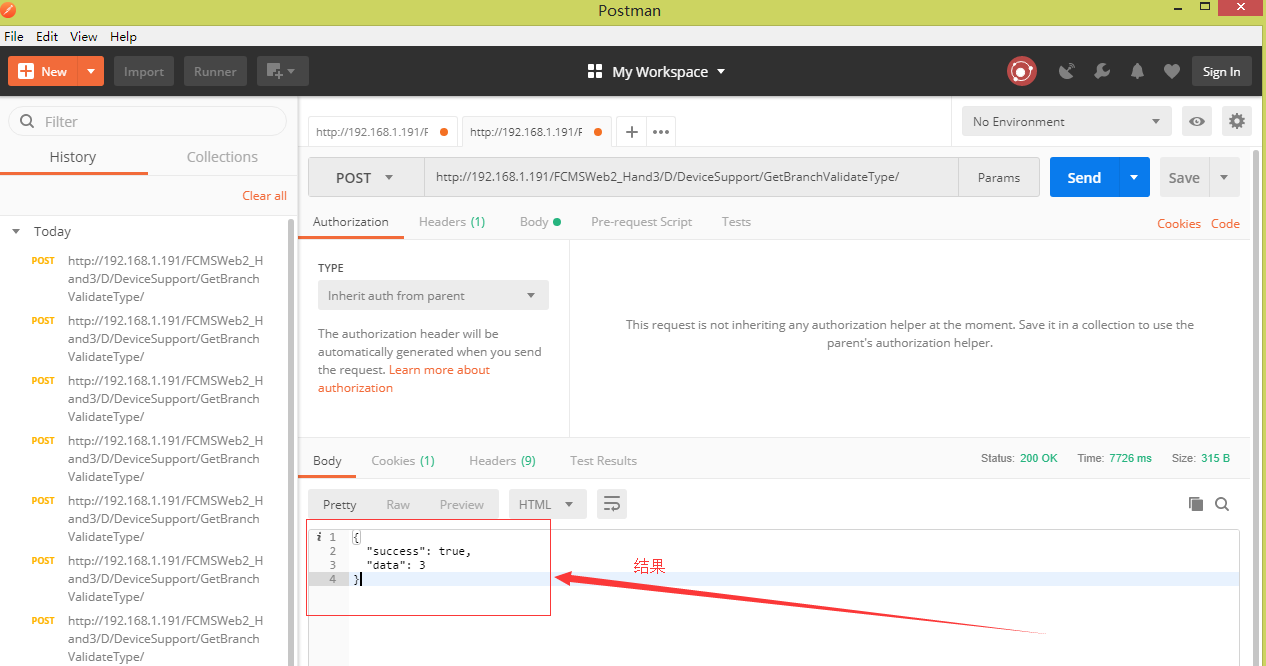1266x666 pixels.
Task: Open the Inherit auth from parent dropdown
Action: click(433, 295)
